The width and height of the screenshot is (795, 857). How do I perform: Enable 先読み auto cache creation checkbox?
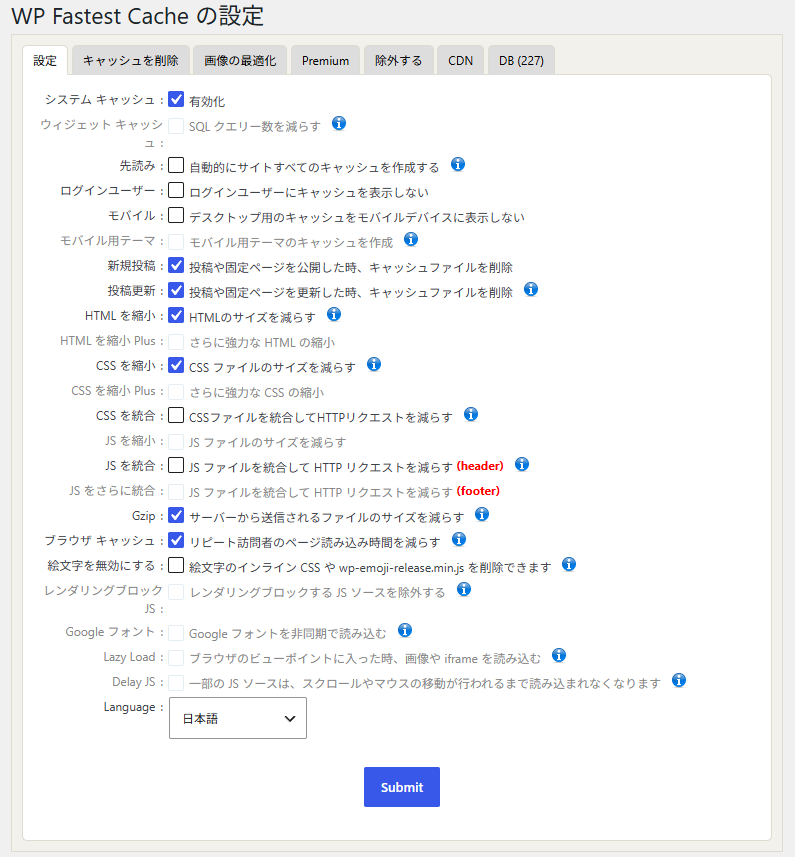click(176, 165)
